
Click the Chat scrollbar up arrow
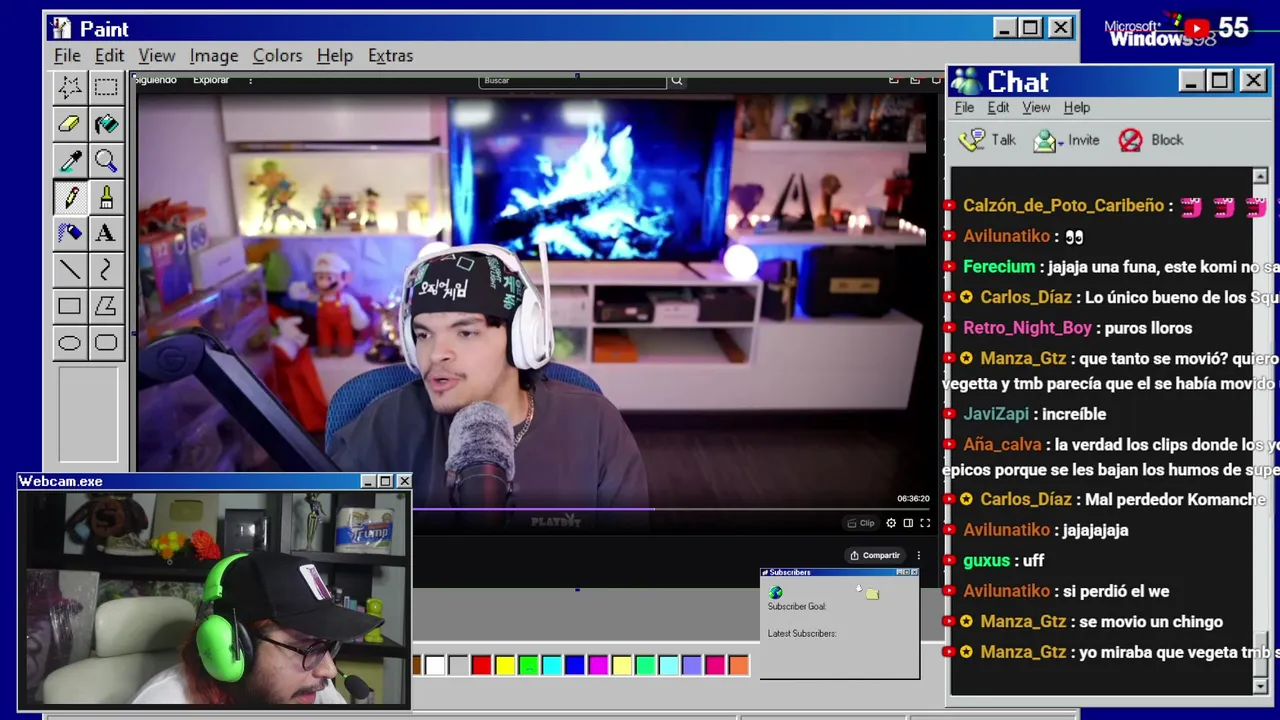[x=1260, y=176]
